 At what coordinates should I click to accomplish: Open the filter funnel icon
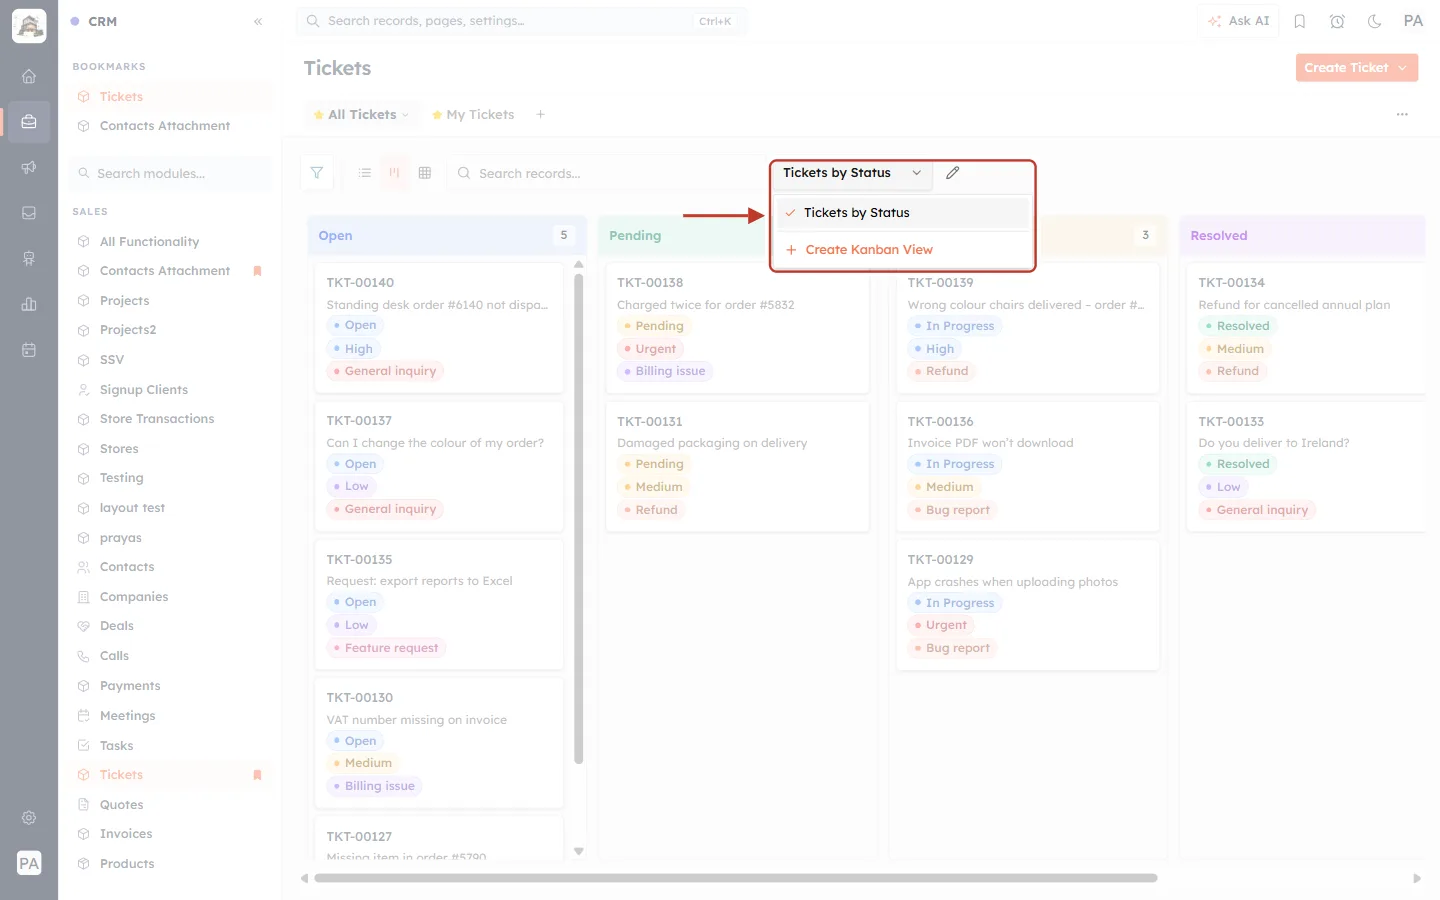point(317,173)
